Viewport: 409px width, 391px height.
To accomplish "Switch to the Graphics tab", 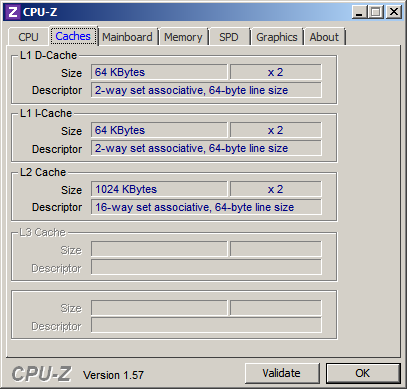I will click(x=277, y=37).
